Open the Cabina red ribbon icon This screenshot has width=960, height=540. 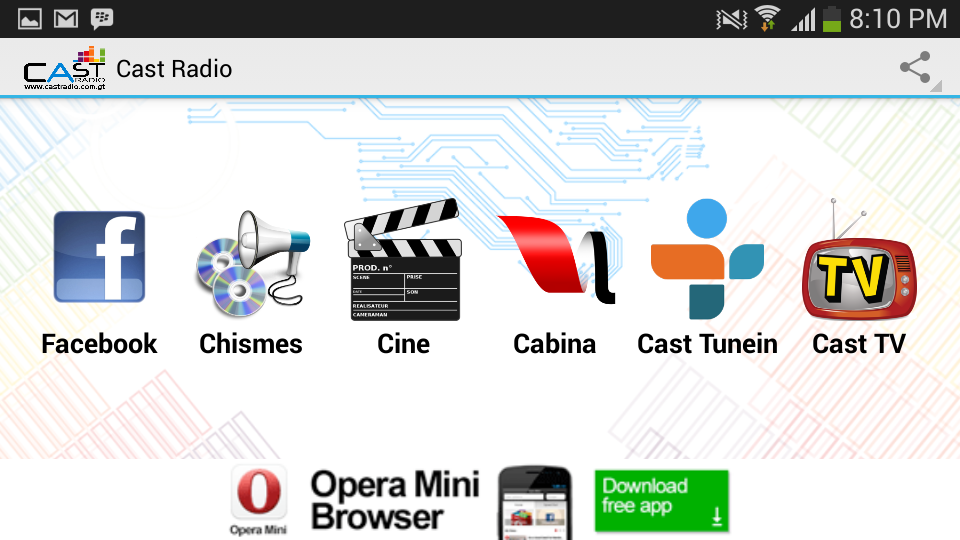556,259
